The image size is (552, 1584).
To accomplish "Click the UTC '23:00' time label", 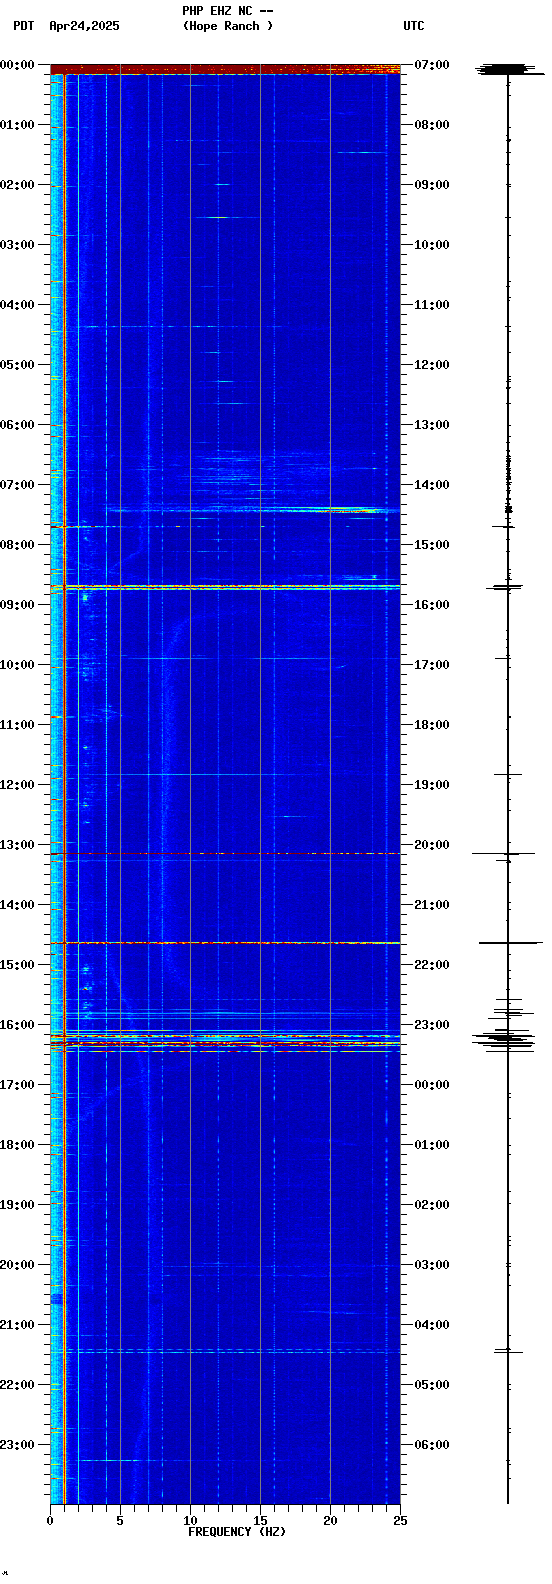I will pos(431,1025).
